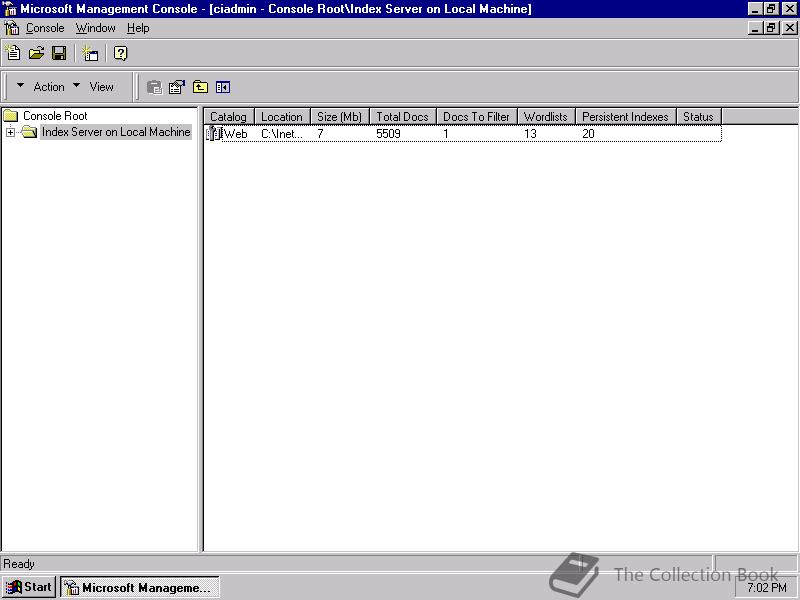Restore the inner ciadmin child window
The height and width of the screenshot is (600, 800).
coord(771,28)
